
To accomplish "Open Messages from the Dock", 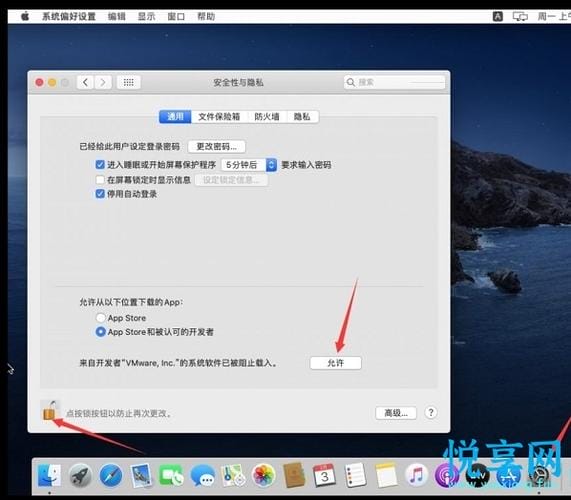I will tap(202, 475).
